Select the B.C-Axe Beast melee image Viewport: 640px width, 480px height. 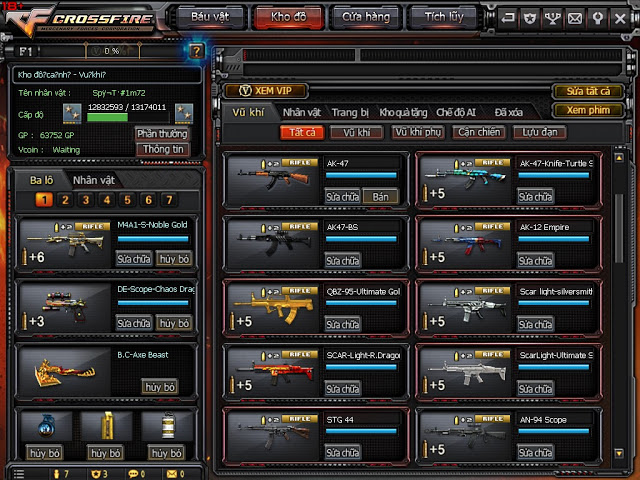click(x=65, y=372)
